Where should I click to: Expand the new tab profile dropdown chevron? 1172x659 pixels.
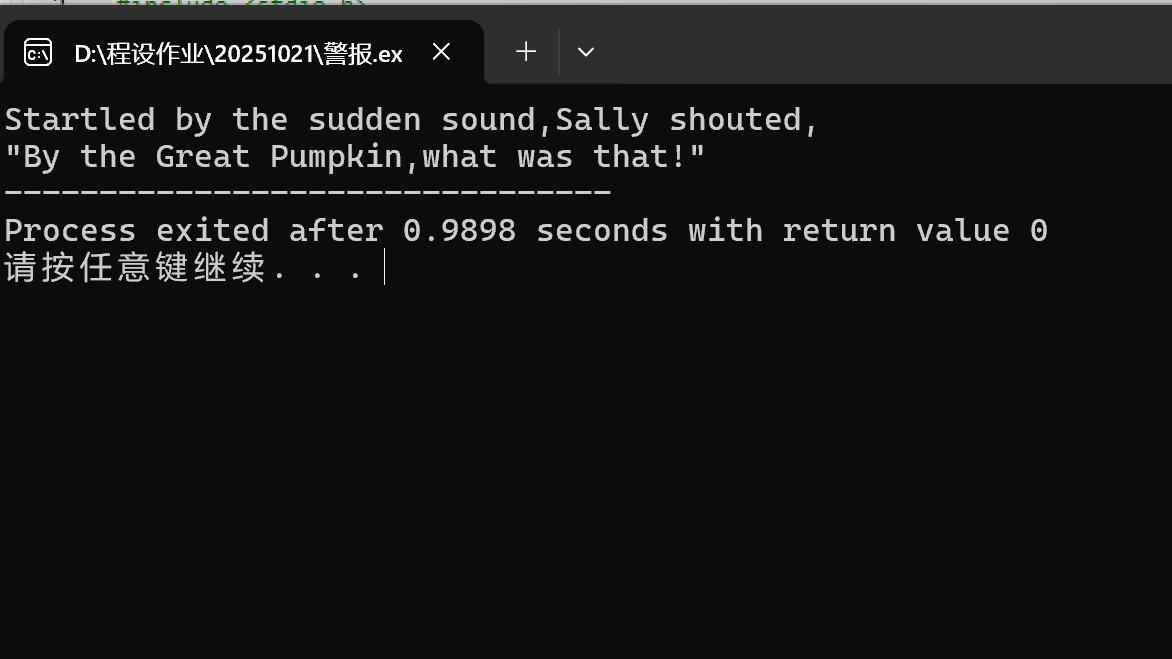pos(585,52)
